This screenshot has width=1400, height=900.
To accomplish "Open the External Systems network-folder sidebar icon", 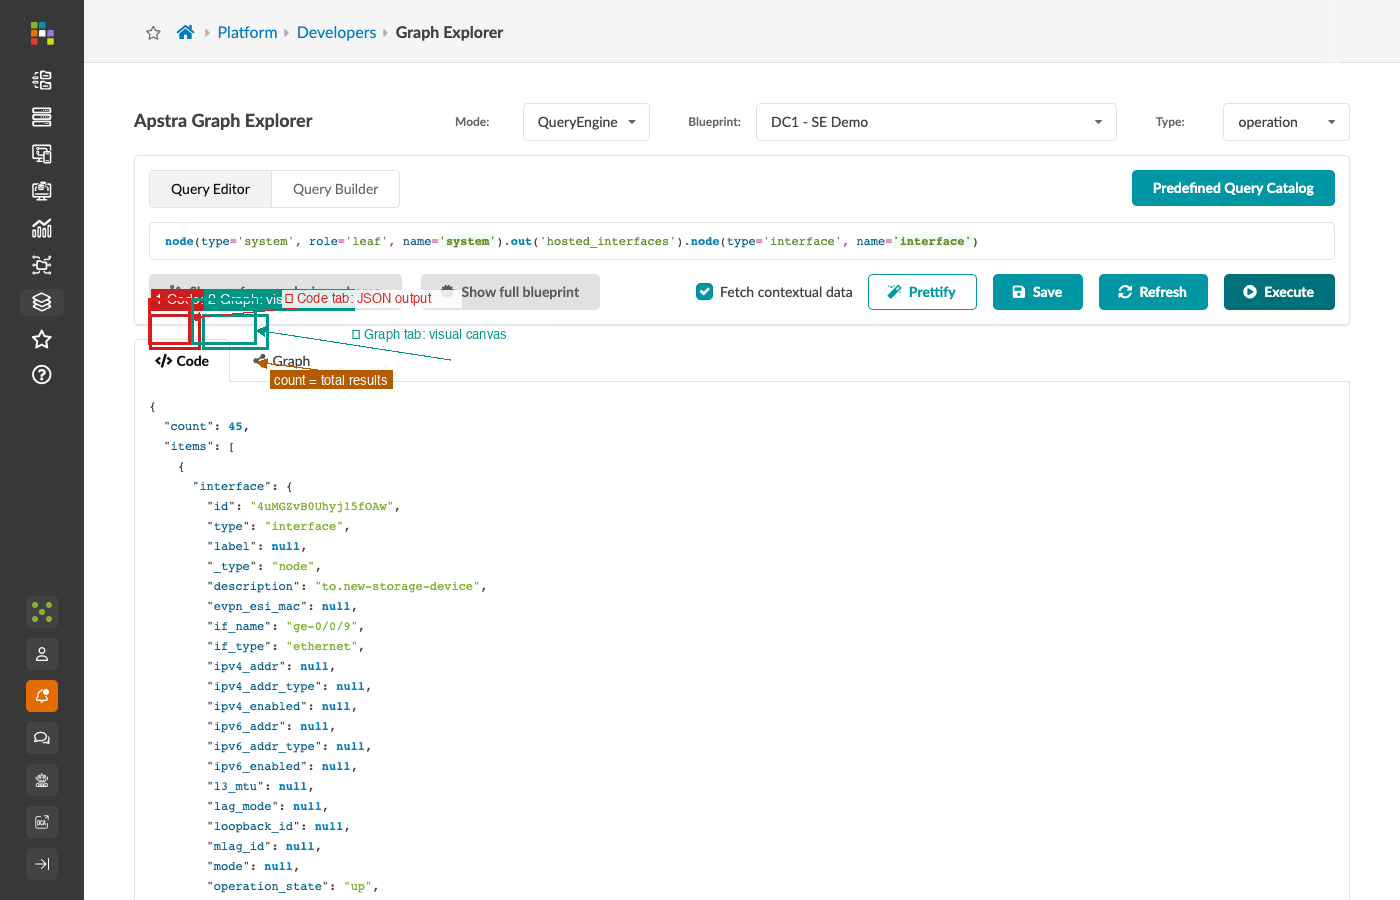I will [42, 265].
